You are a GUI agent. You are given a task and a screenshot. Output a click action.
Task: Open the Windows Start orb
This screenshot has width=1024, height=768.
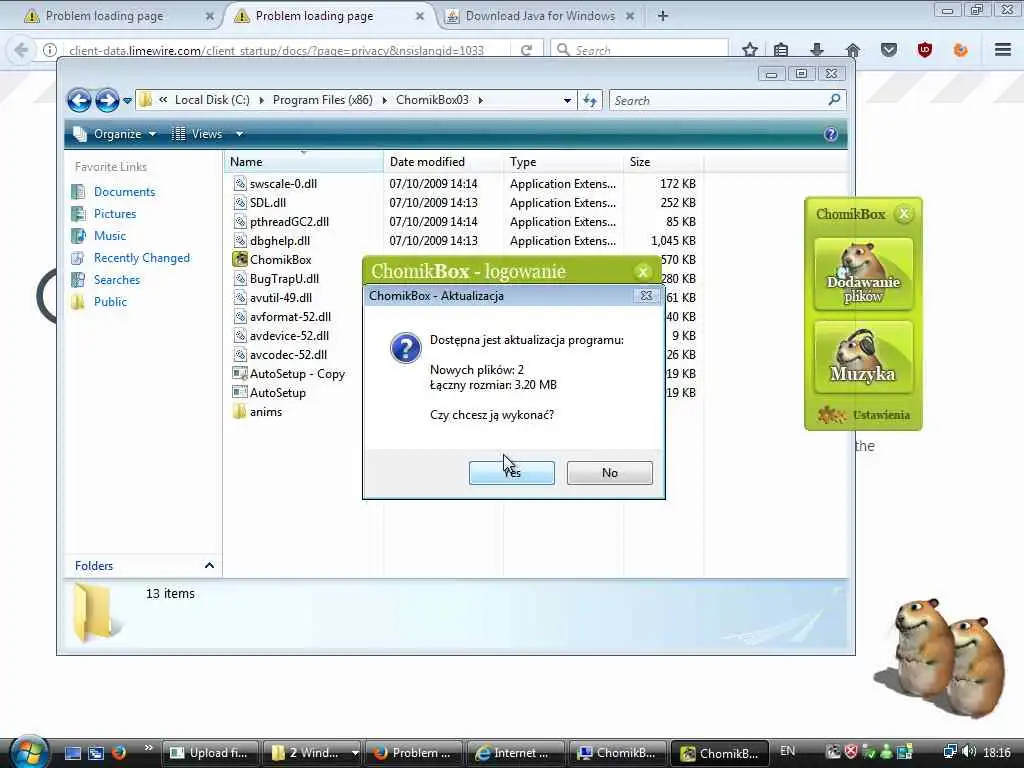[x=29, y=751]
